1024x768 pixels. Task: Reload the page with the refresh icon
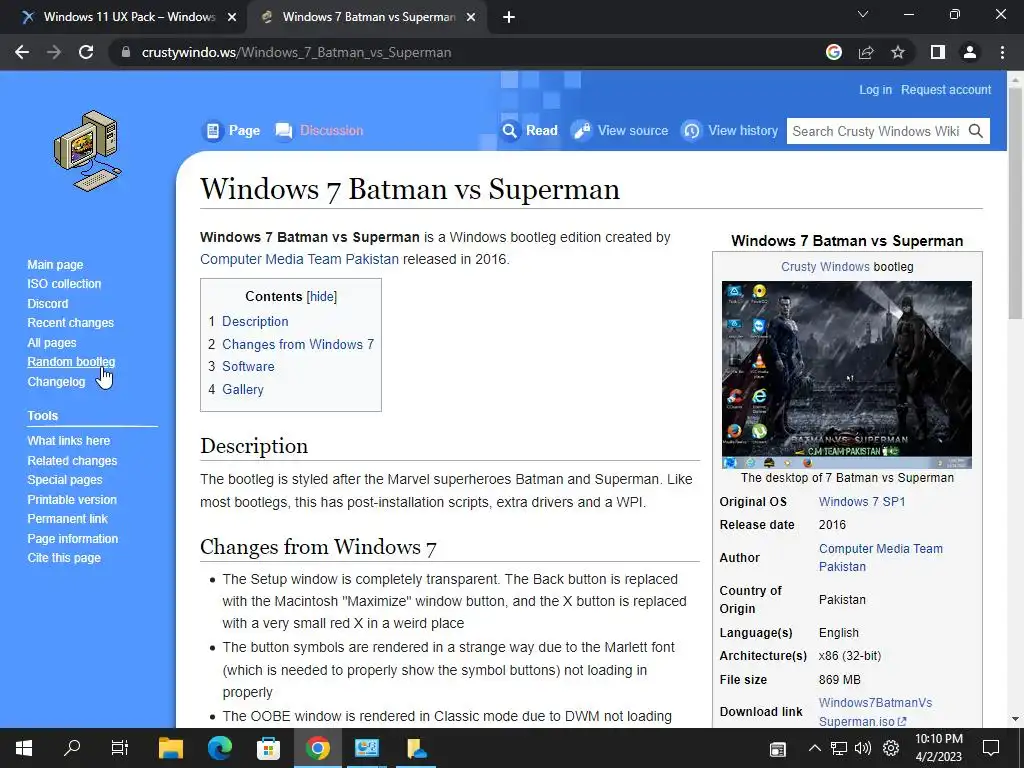point(86,52)
